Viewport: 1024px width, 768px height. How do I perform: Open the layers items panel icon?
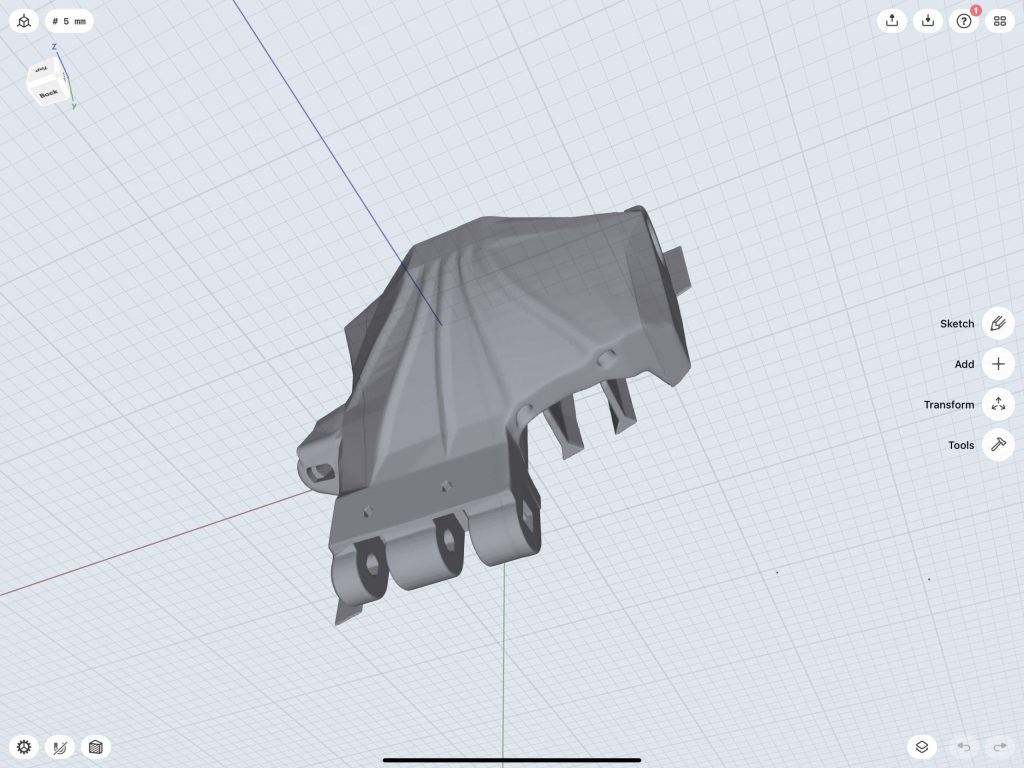[921, 746]
